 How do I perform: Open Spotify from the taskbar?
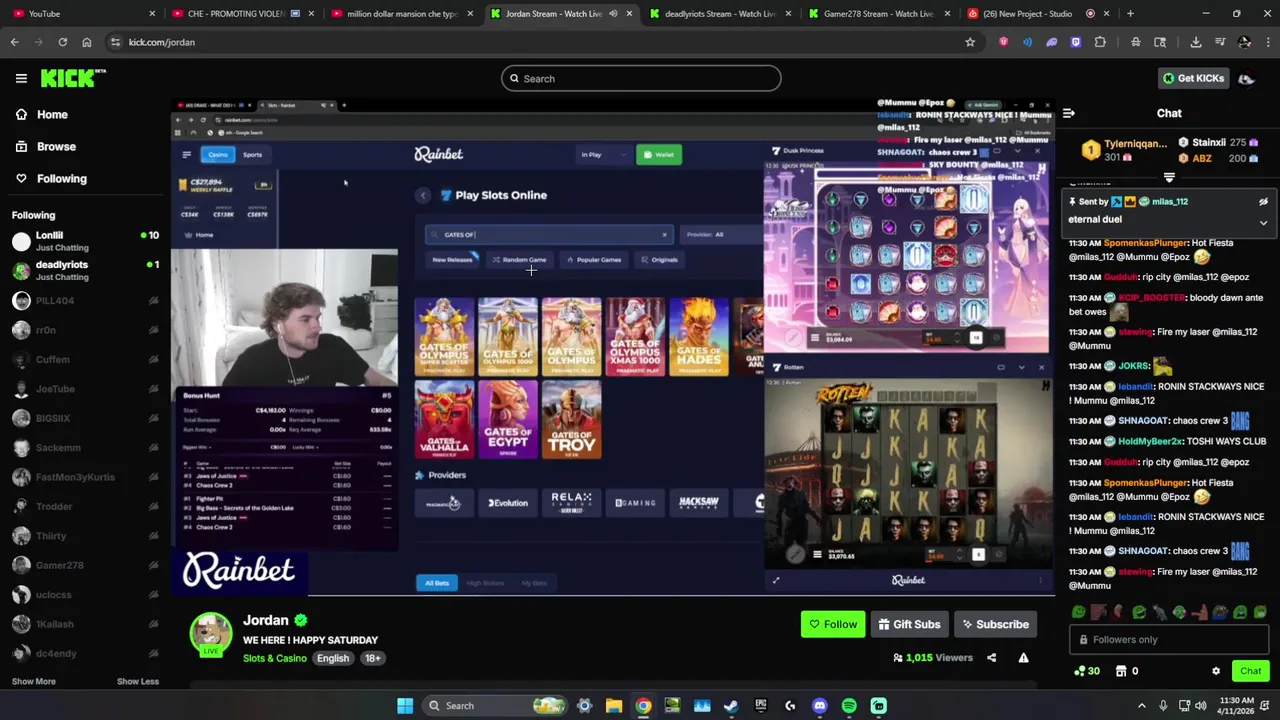(849, 706)
